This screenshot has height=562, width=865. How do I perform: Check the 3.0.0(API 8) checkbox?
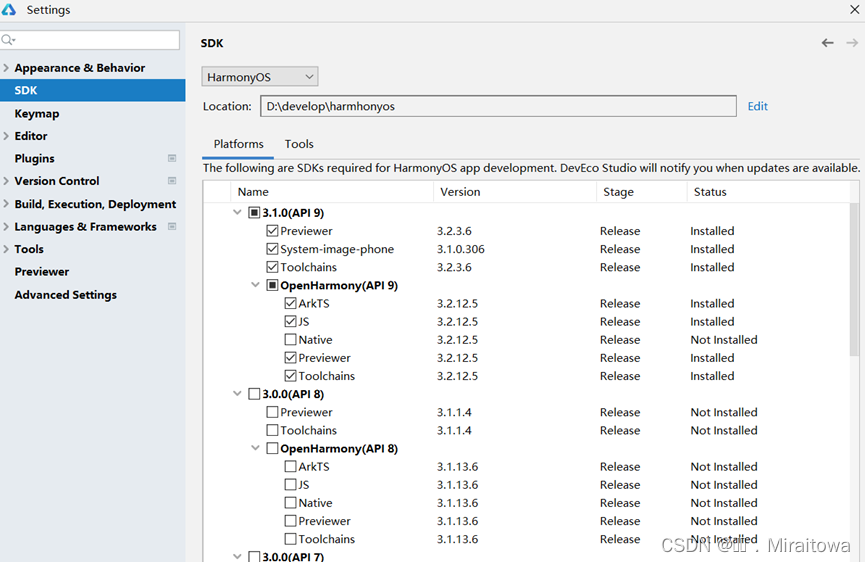254,394
